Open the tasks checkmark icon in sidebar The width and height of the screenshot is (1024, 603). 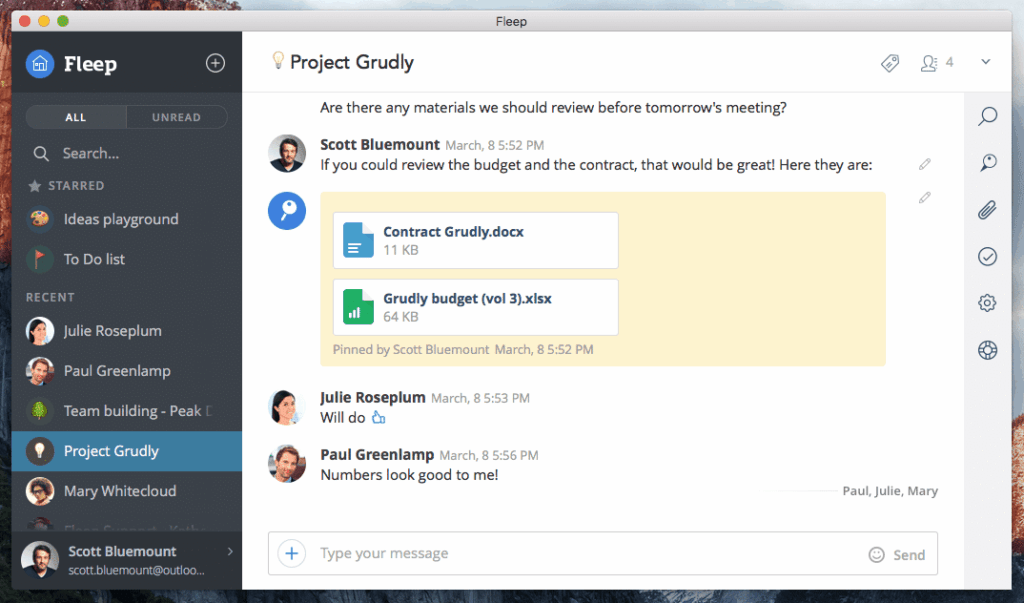pyautogui.click(x=987, y=256)
